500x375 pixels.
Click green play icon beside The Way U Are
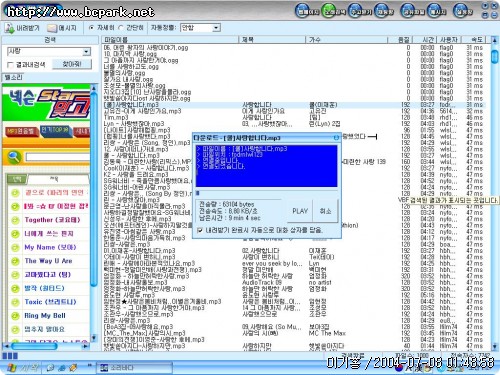click(x=15, y=261)
